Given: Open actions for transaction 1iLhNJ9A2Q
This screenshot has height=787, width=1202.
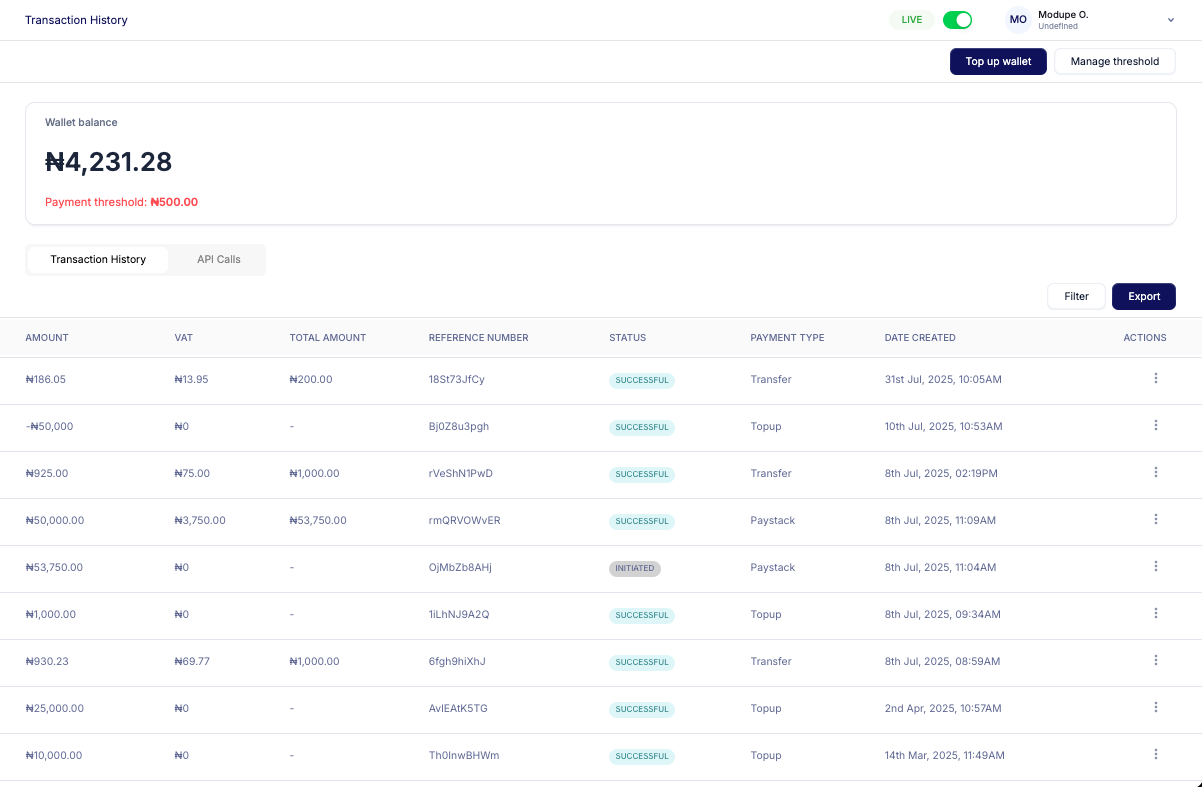Looking at the screenshot, I should 1155,613.
